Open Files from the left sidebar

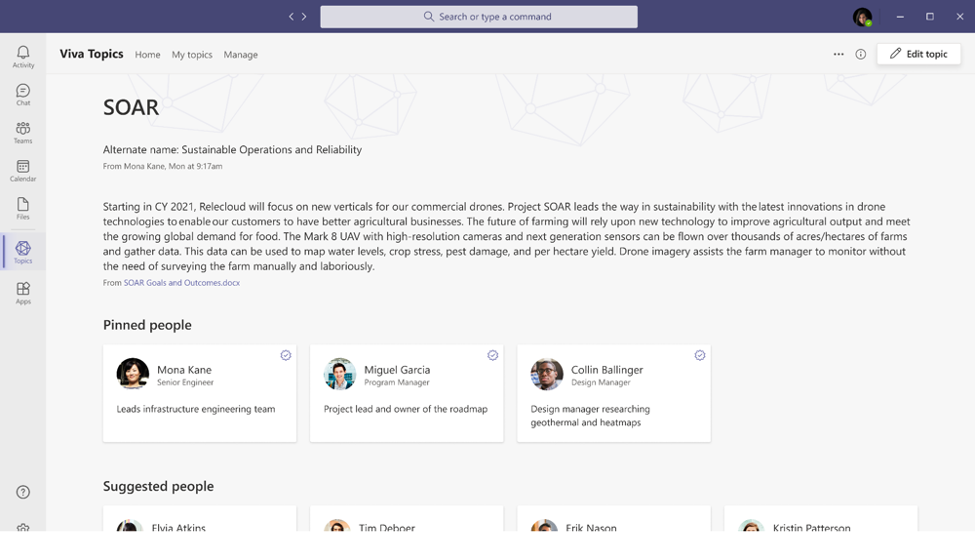point(23,208)
